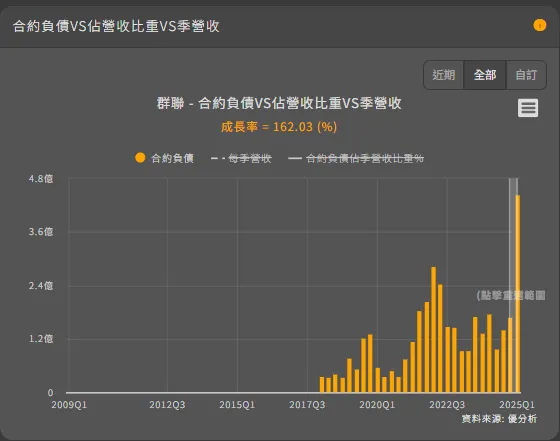Toggle the 合約負債佔季營收比重% legend series

[356, 158]
